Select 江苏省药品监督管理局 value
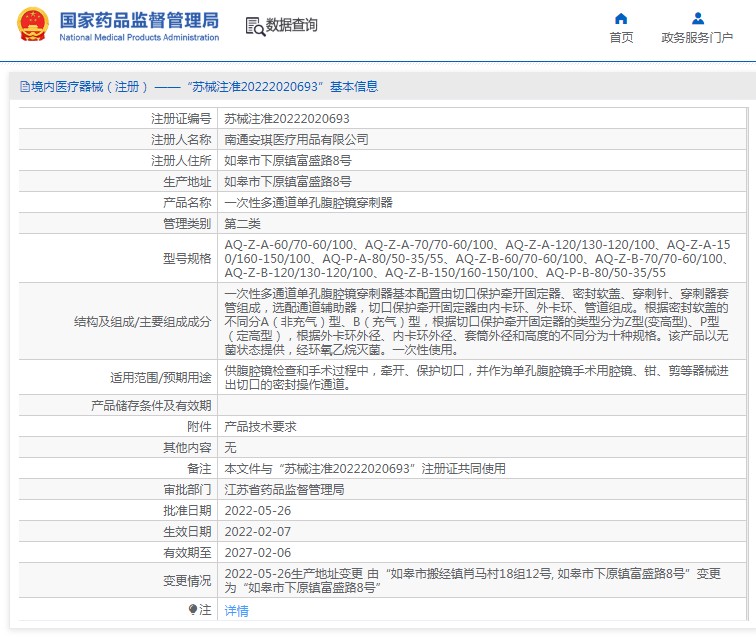 click(x=284, y=490)
